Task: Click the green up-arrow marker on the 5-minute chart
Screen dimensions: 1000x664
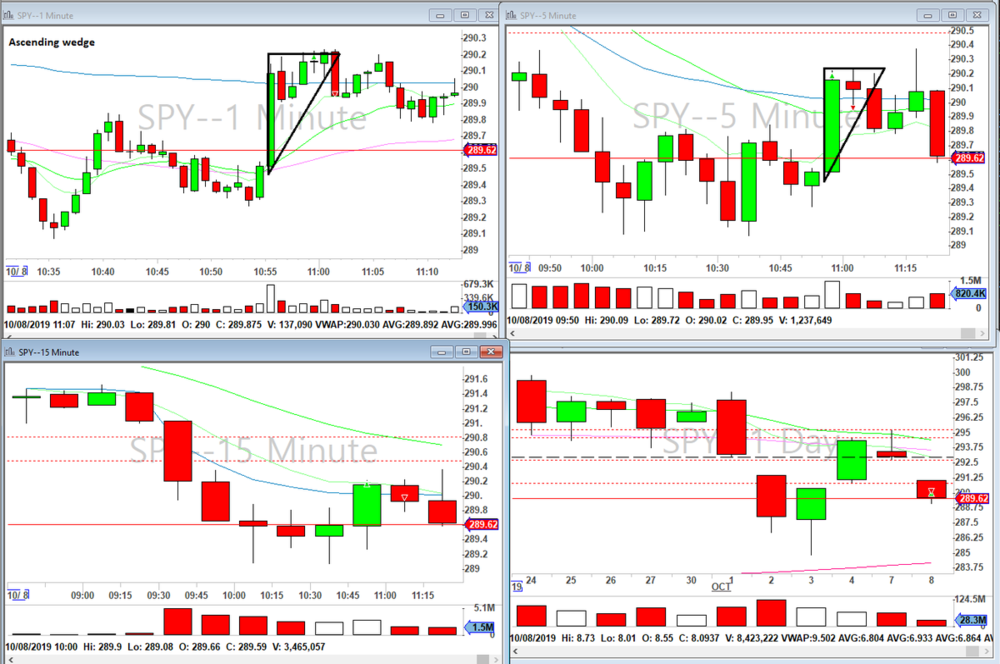Action: pyautogui.click(x=832, y=74)
